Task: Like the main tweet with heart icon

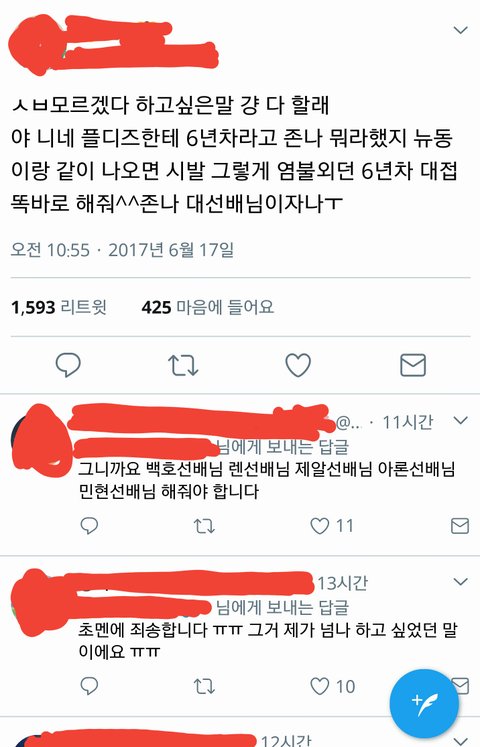Action: [x=298, y=365]
